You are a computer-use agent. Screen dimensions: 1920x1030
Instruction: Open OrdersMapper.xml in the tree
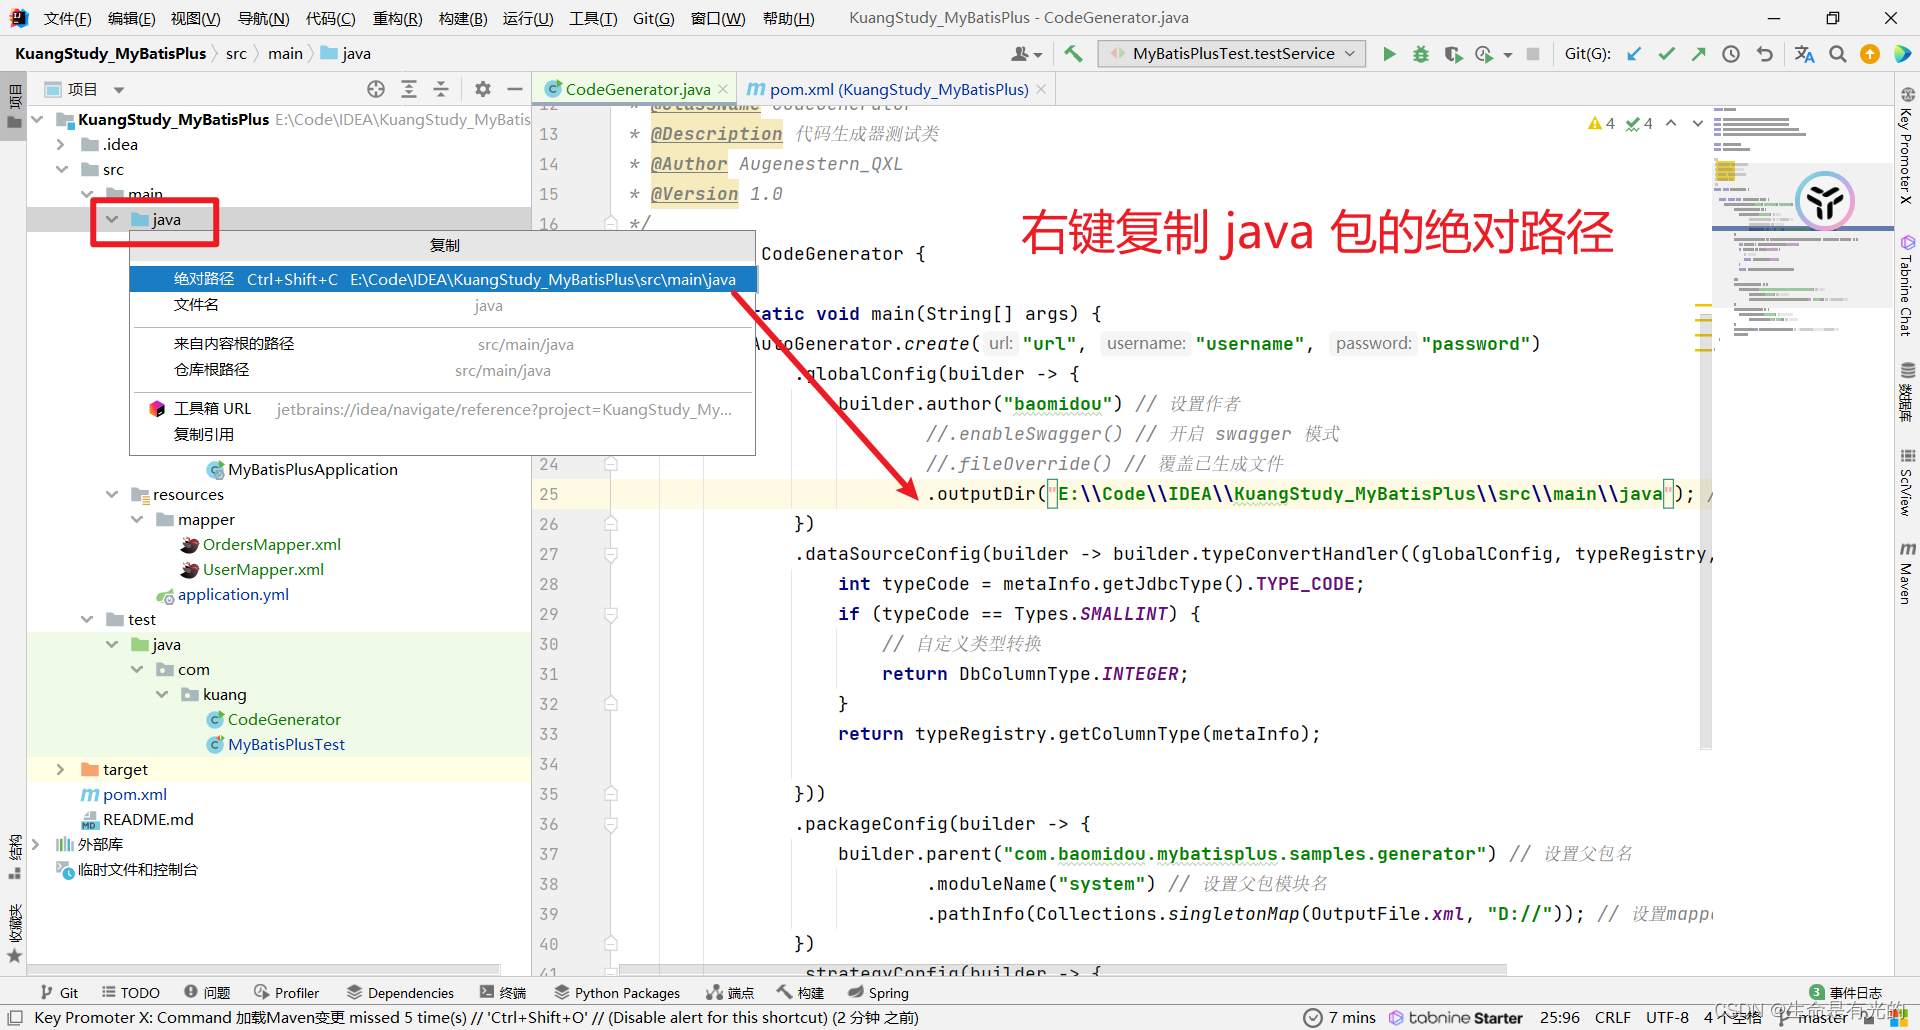pos(271,544)
